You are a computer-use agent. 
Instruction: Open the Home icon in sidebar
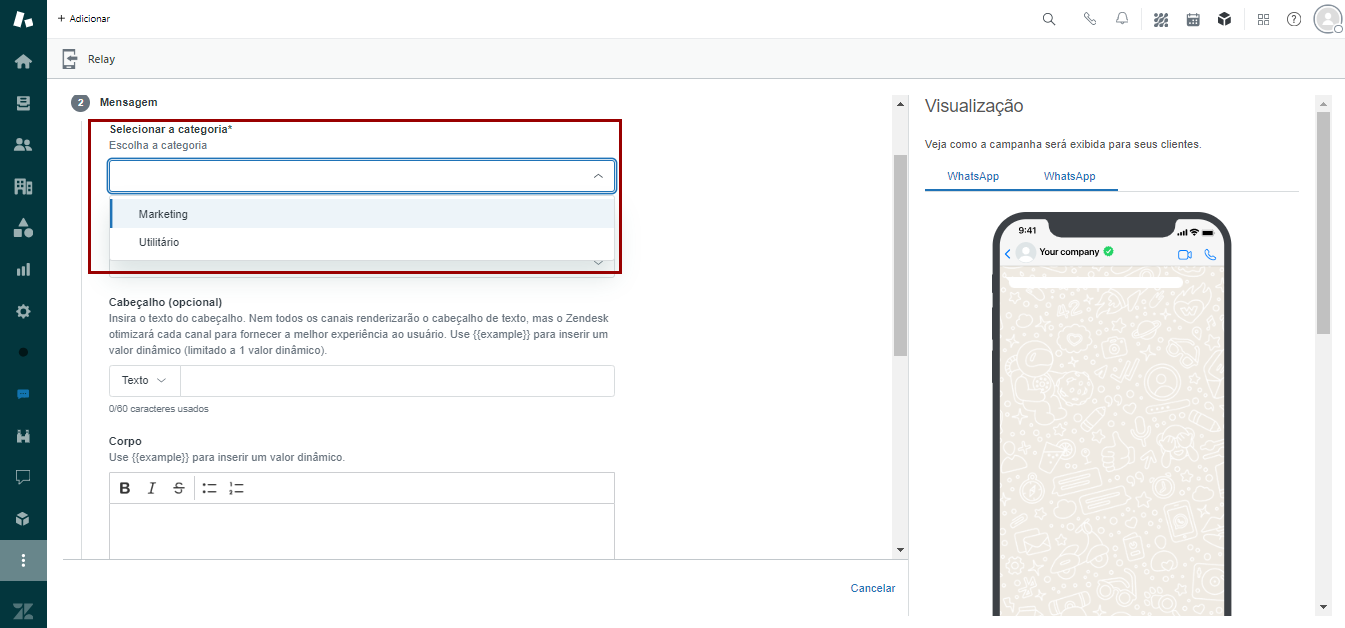pyautogui.click(x=23, y=62)
